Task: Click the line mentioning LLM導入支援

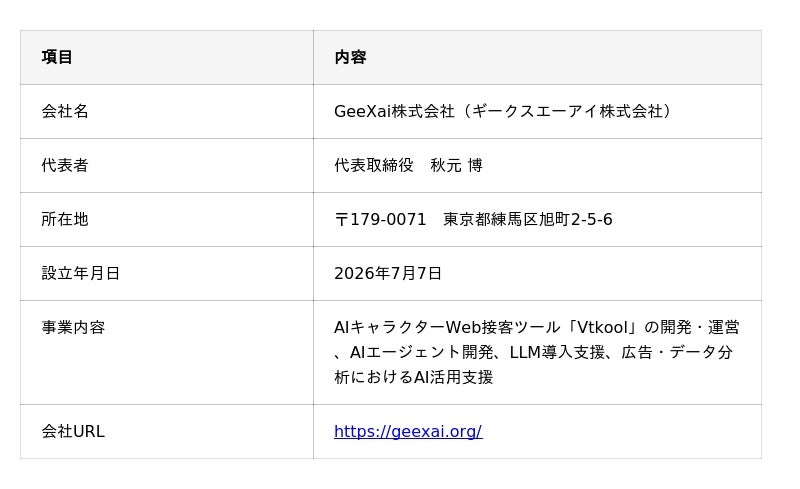Action: pyautogui.click(x=533, y=352)
